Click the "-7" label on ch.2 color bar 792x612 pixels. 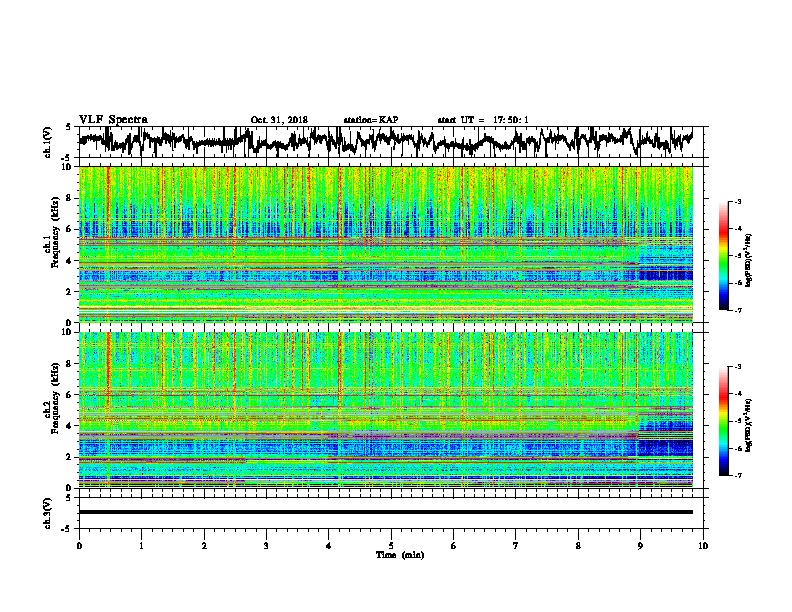737,476
